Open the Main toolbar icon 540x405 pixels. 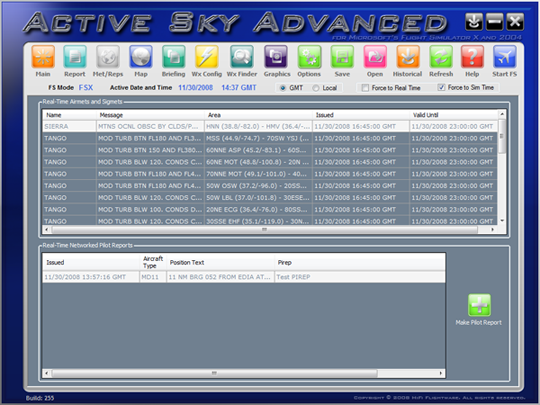coord(43,56)
